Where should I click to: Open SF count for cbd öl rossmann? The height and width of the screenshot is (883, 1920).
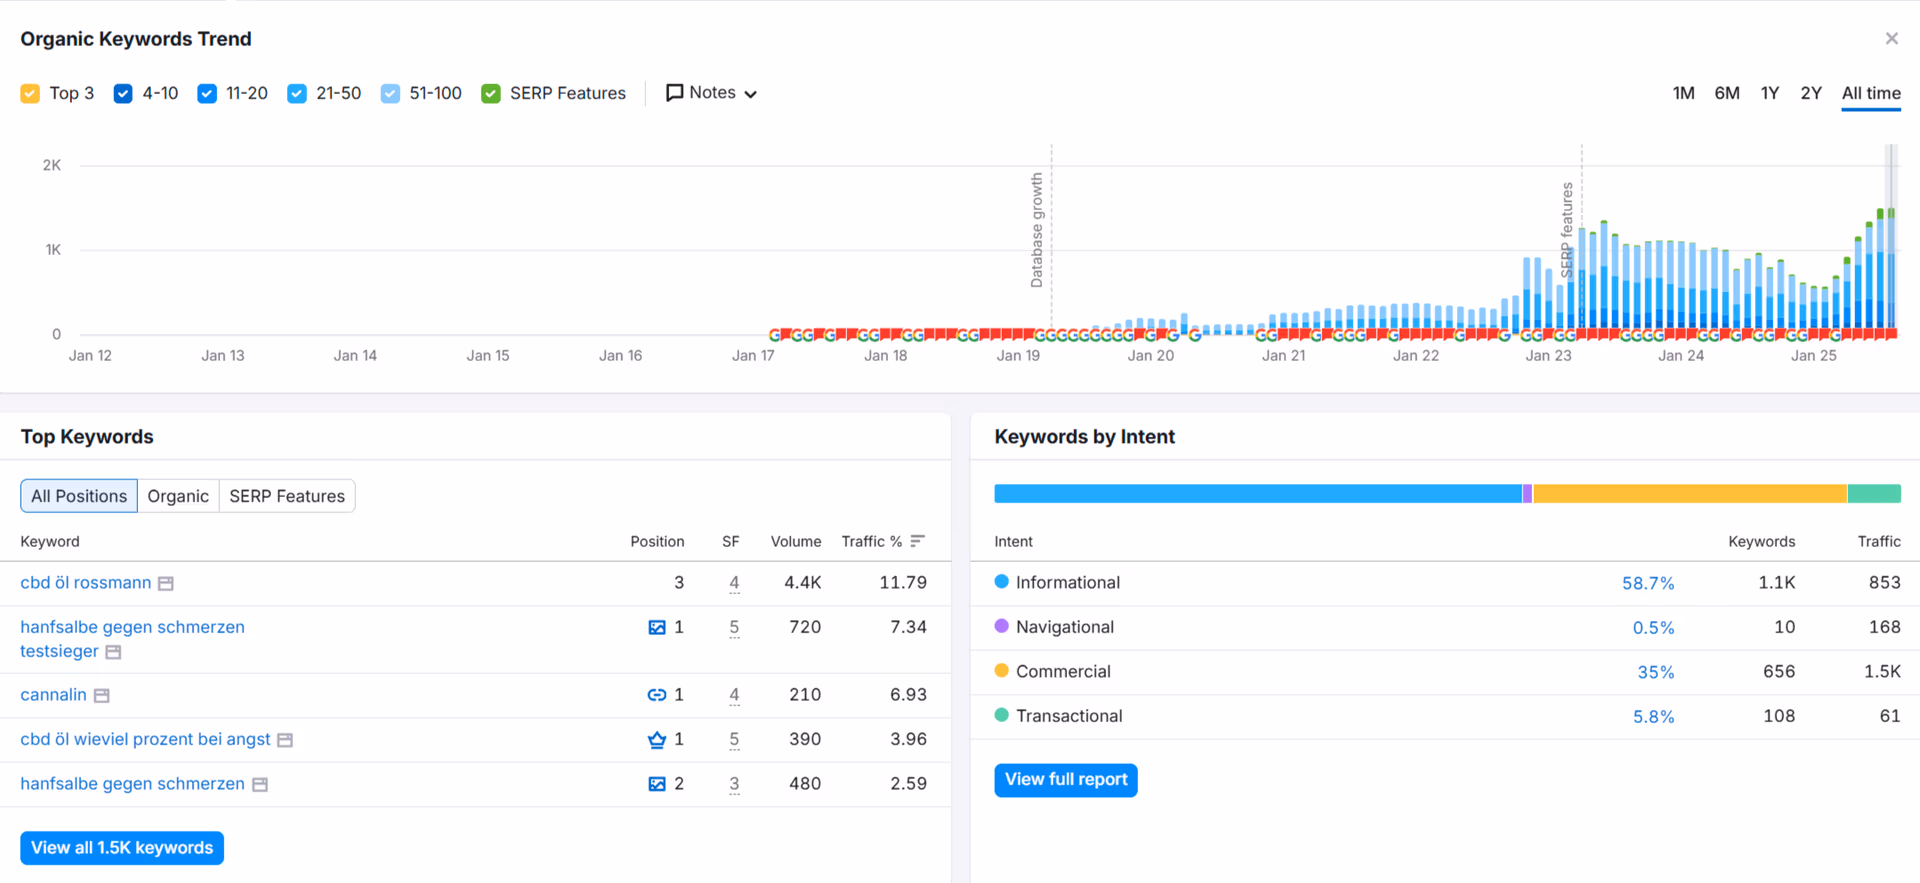tap(734, 583)
